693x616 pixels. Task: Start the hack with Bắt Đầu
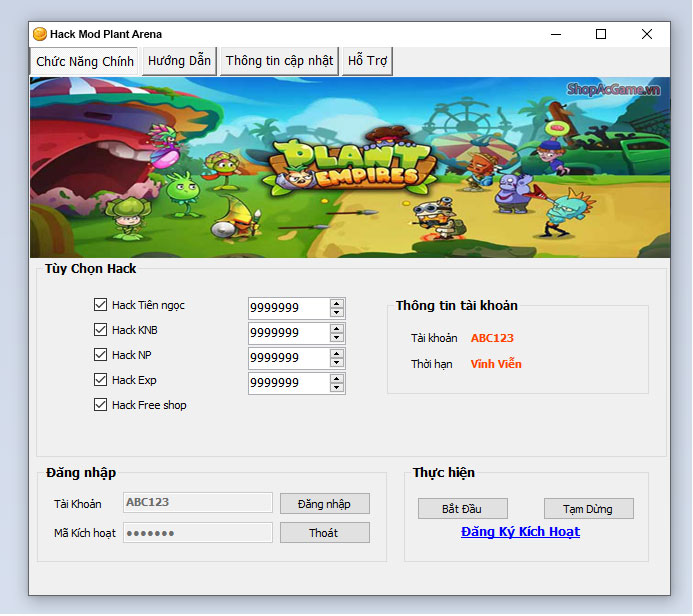click(463, 509)
